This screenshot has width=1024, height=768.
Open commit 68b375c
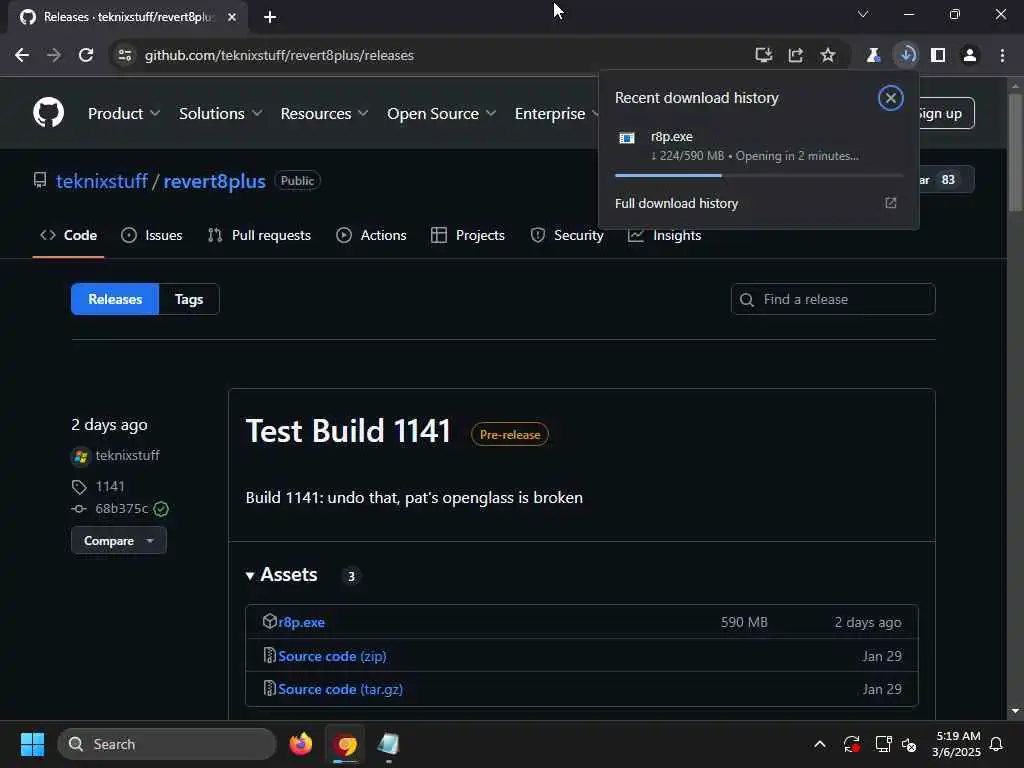click(x=121, y=509)
